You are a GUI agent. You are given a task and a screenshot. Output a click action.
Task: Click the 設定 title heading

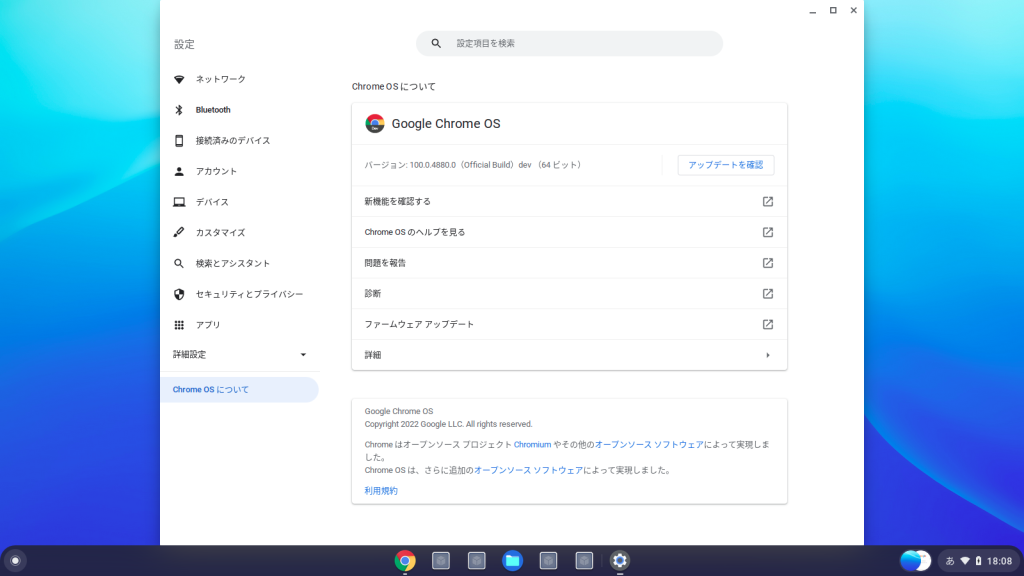(184, 44)
